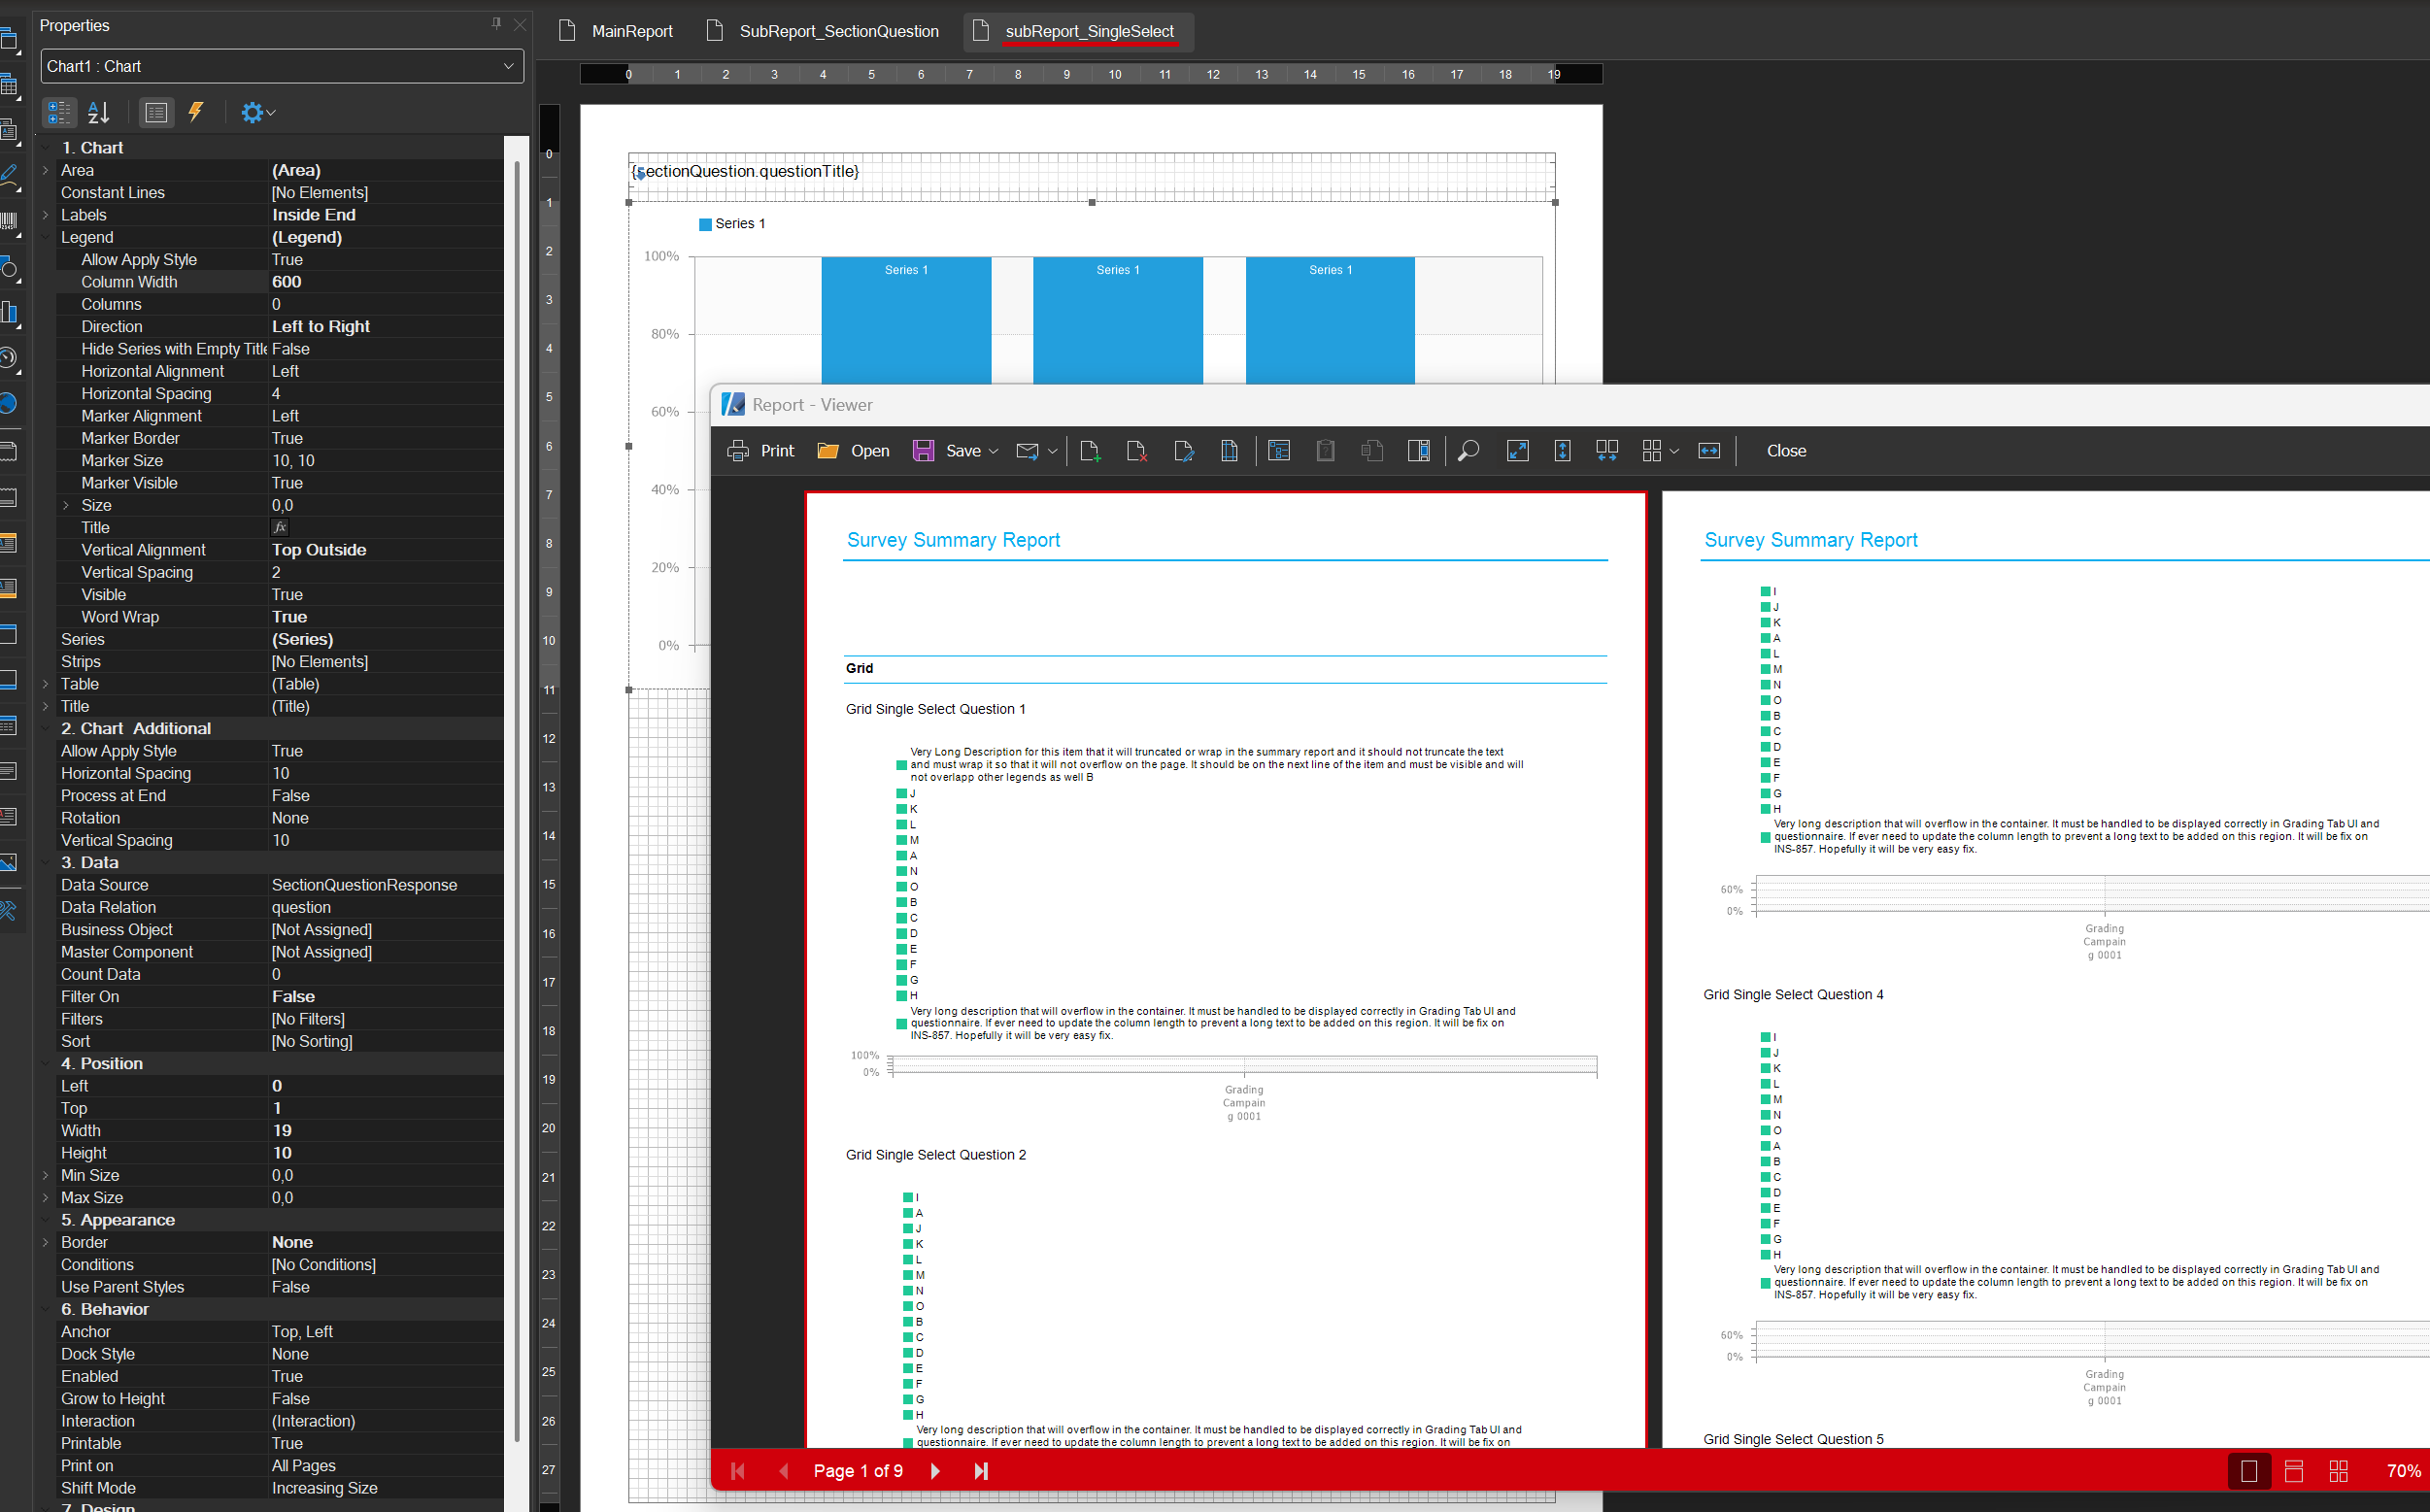Click the Save floppy disk icon
Image resolution: width=2430 pixels, height=1512 pixels.
(x=923, y=451)
